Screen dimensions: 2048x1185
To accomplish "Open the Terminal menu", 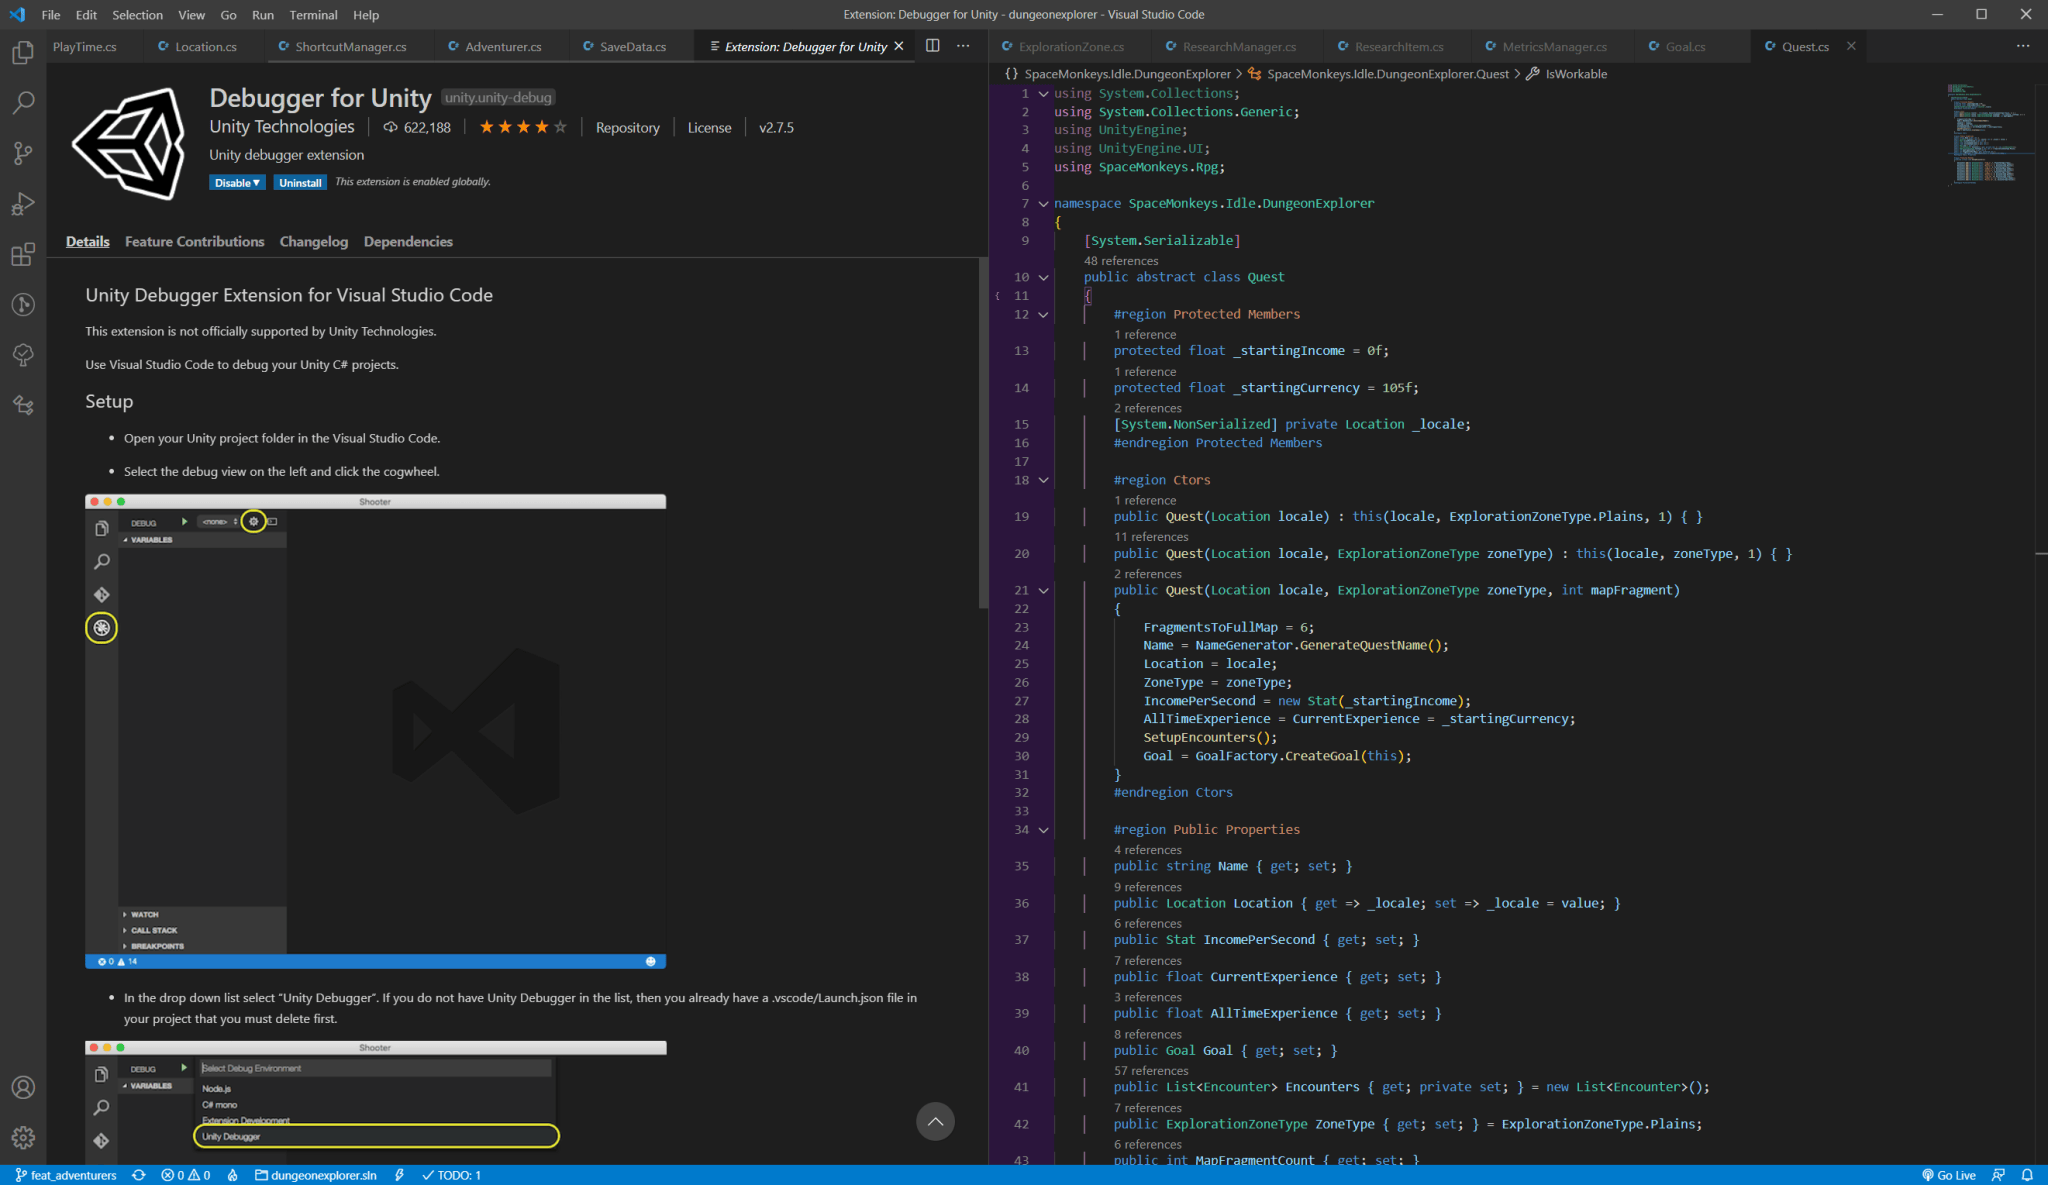I will click(x=313, y=15).
